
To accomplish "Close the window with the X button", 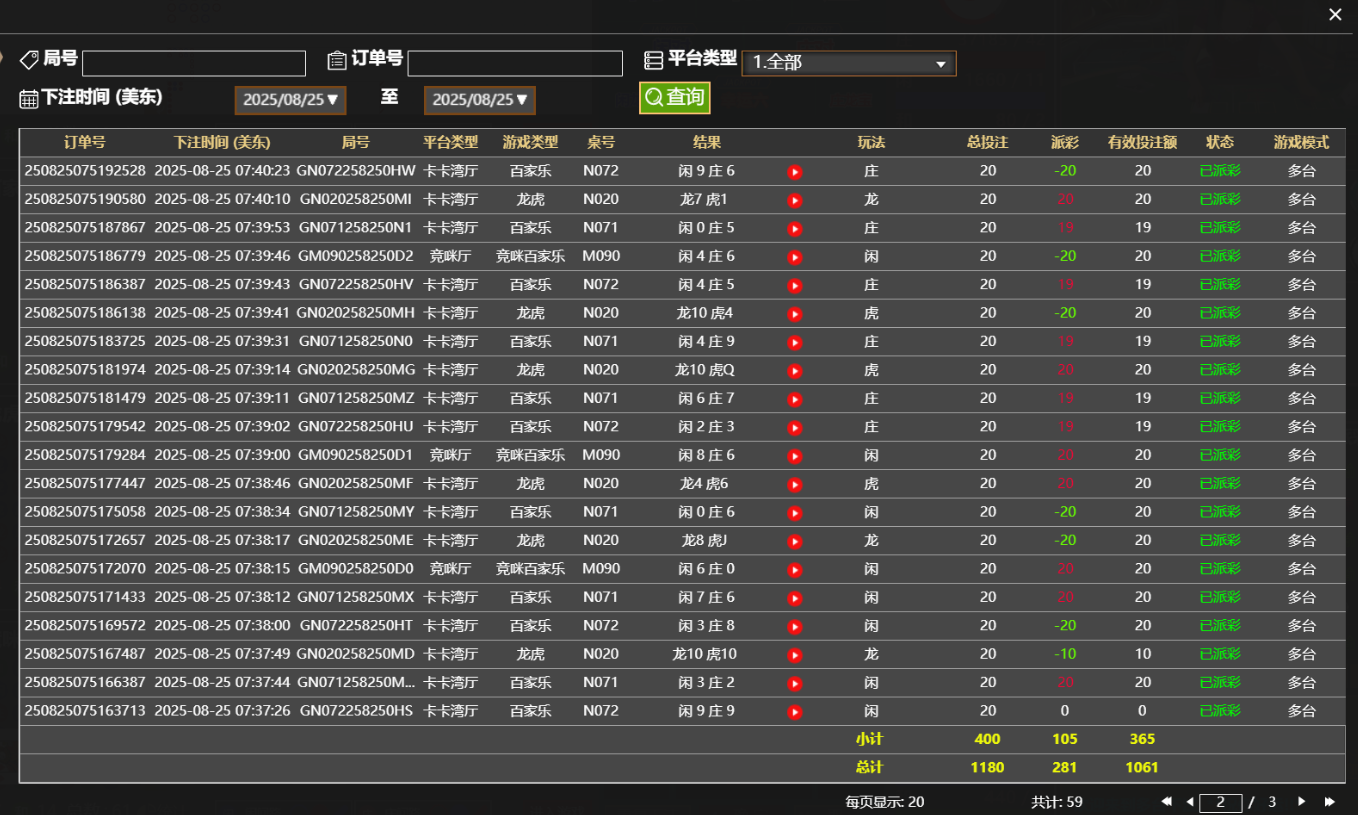I will point(1335,14).
